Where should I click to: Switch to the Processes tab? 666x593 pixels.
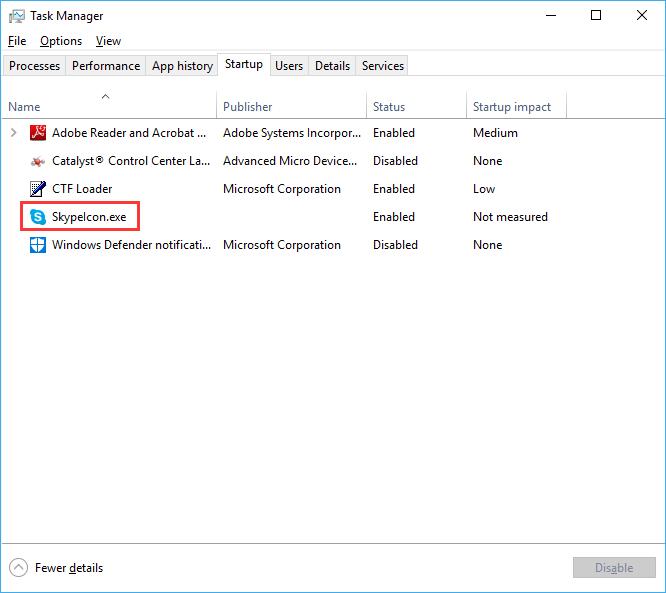pyautogui.click(x=34, y=66)
